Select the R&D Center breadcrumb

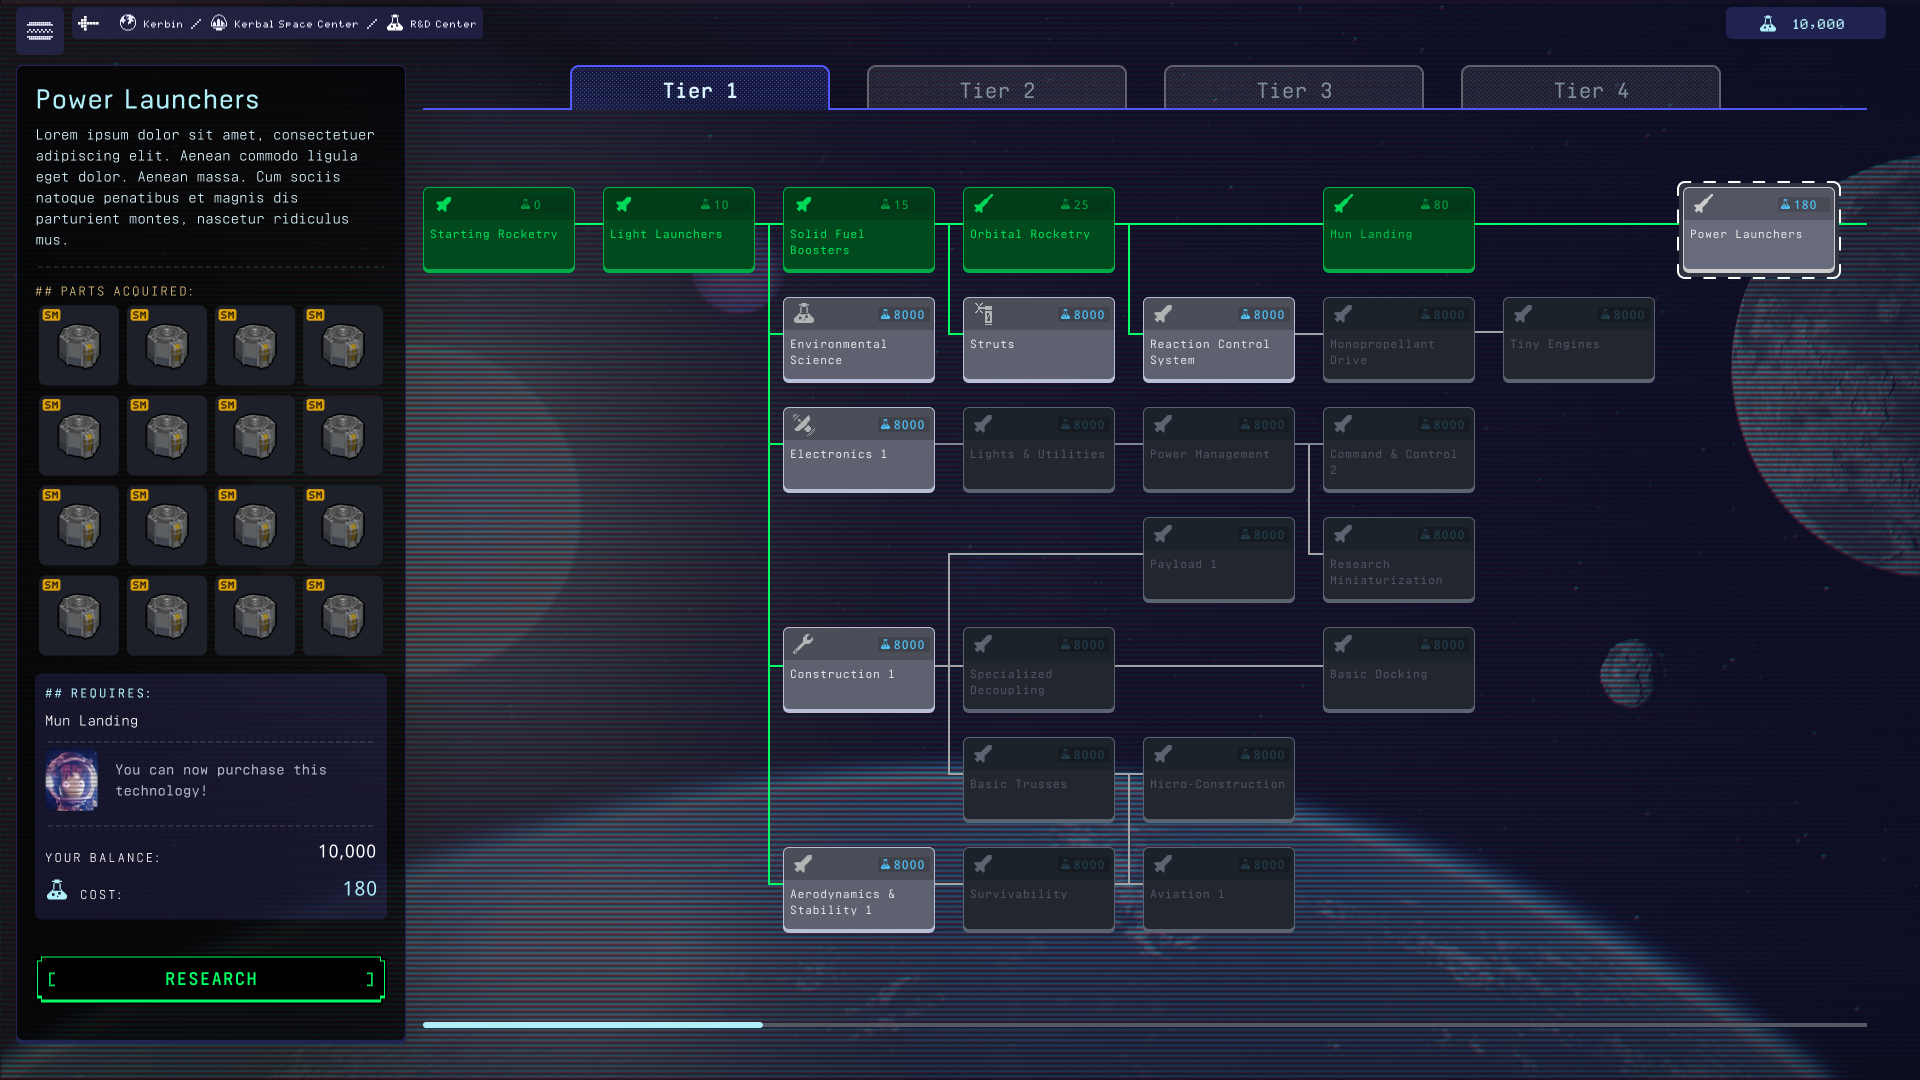431,23
